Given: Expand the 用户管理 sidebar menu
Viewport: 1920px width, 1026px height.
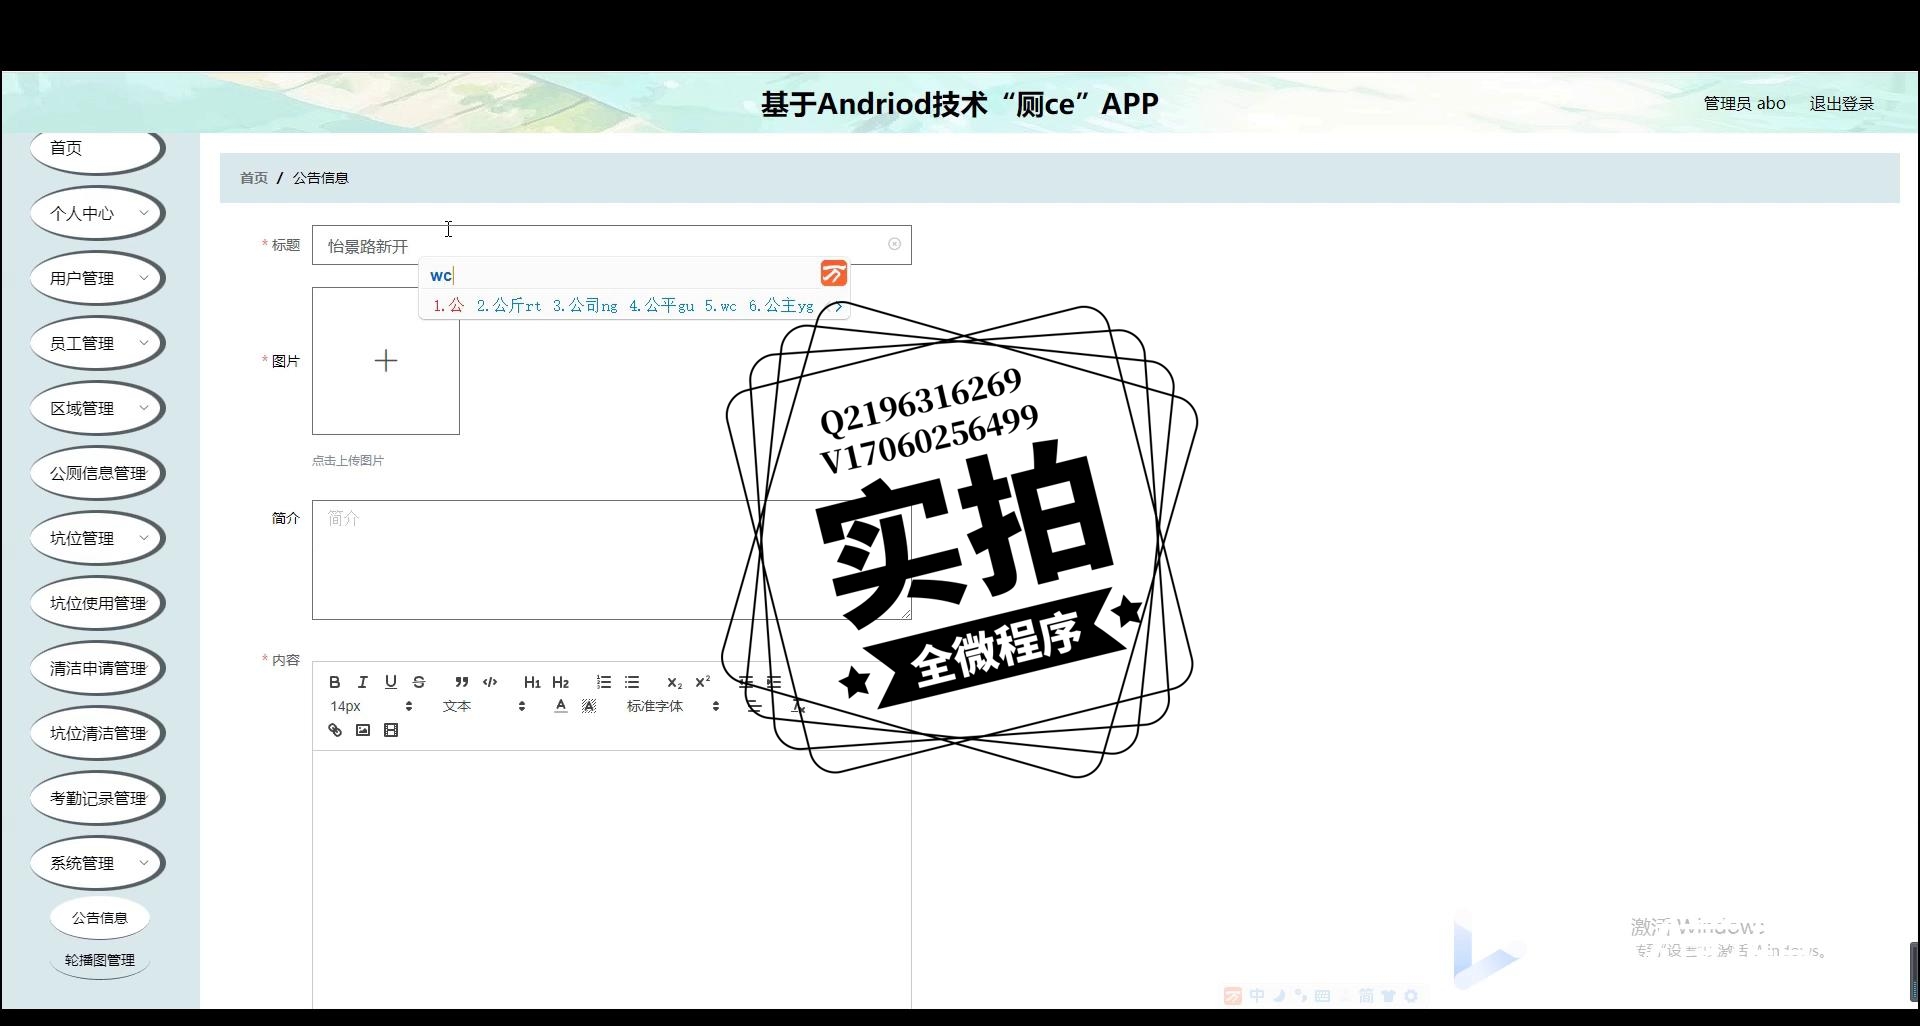Looking at the screenshot, I should pos(97,278).
